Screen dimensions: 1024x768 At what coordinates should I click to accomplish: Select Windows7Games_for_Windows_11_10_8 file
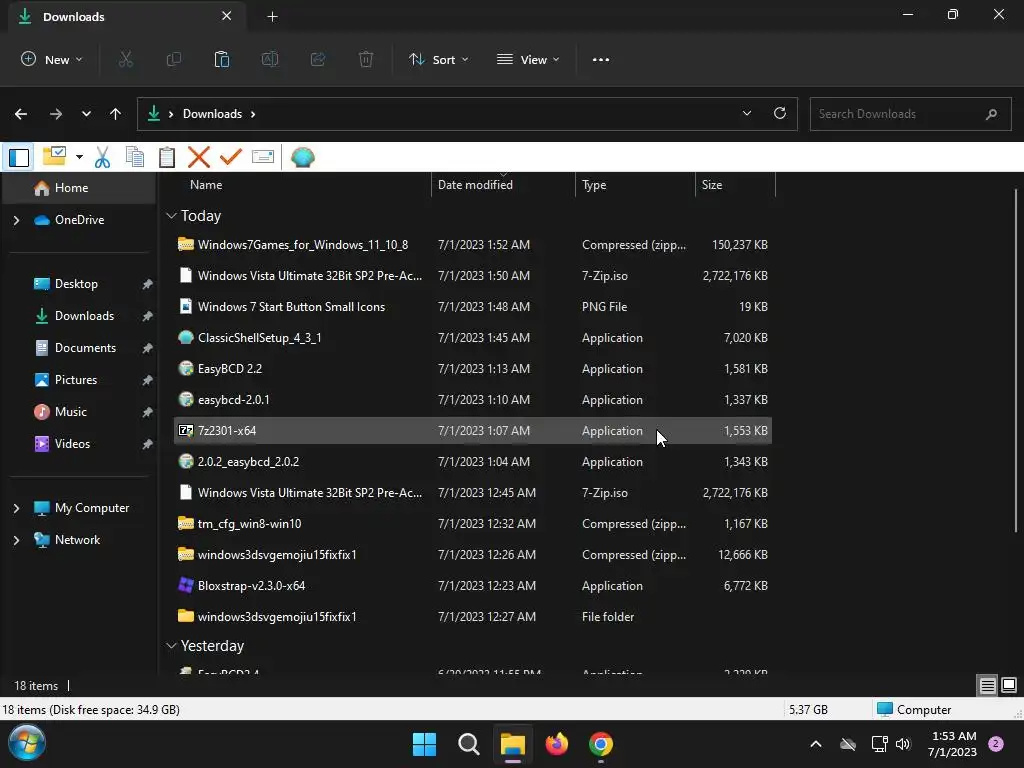[473, 245]
